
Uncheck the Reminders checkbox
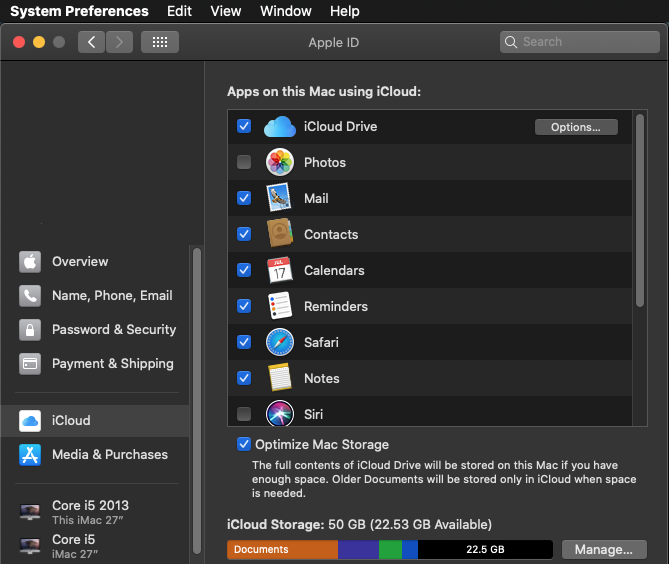[244, 306]
